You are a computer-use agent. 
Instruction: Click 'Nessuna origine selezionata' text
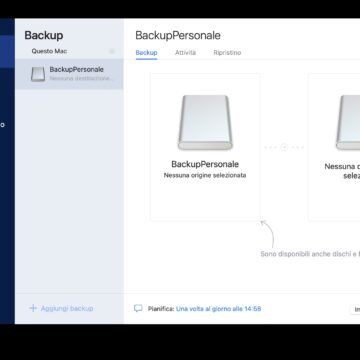click(x=205, y=175)
